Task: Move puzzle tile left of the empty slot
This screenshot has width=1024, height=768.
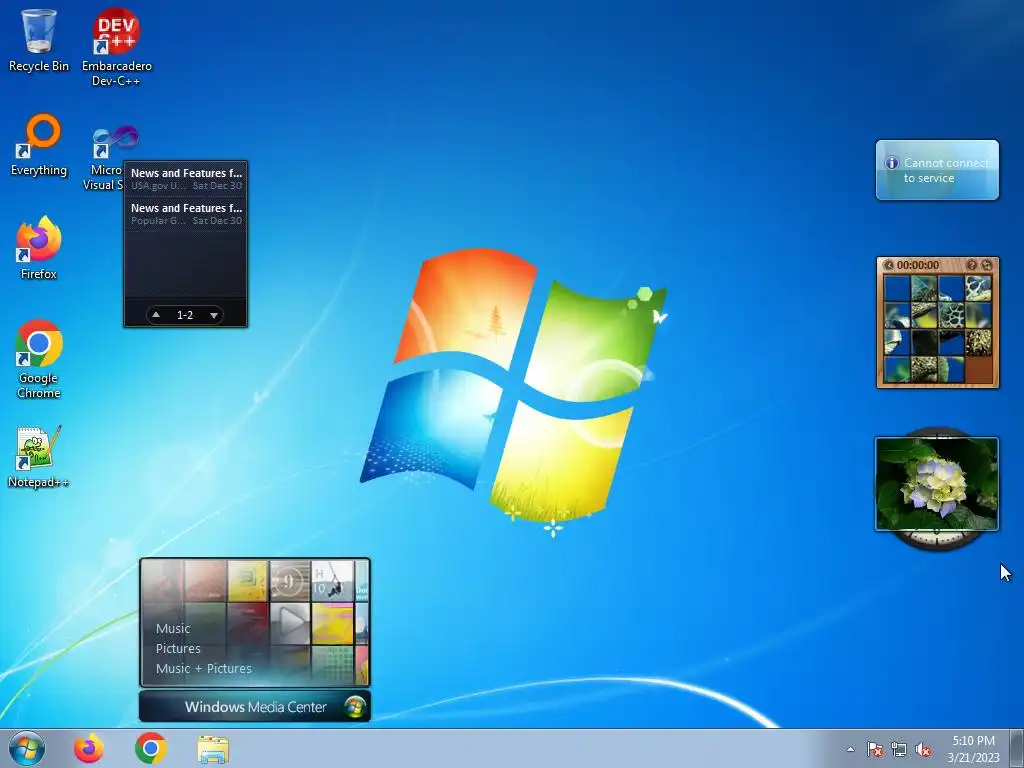Action: point(952,369)
